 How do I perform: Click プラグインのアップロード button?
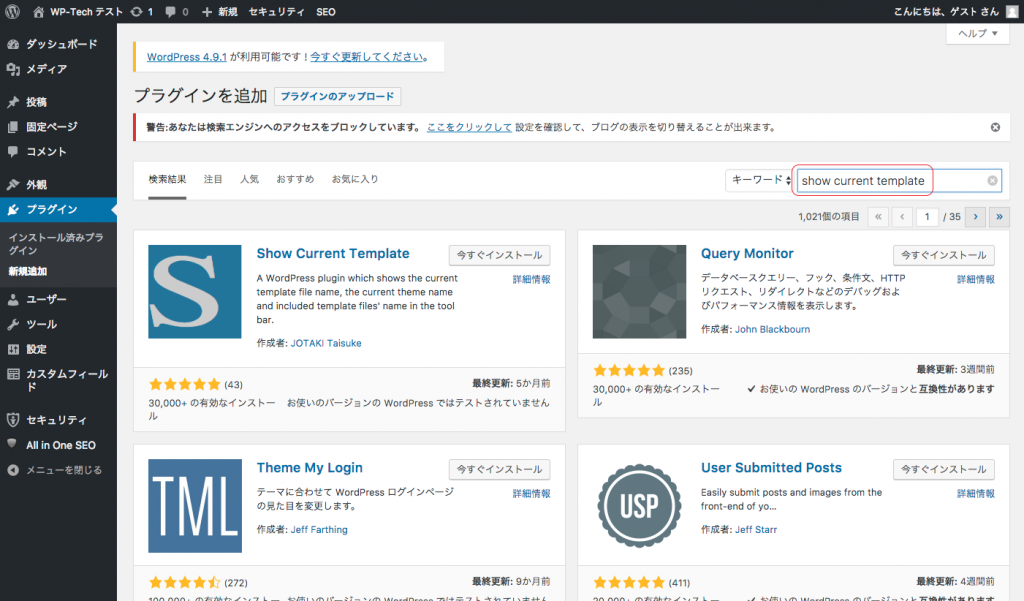coord(338,96)
